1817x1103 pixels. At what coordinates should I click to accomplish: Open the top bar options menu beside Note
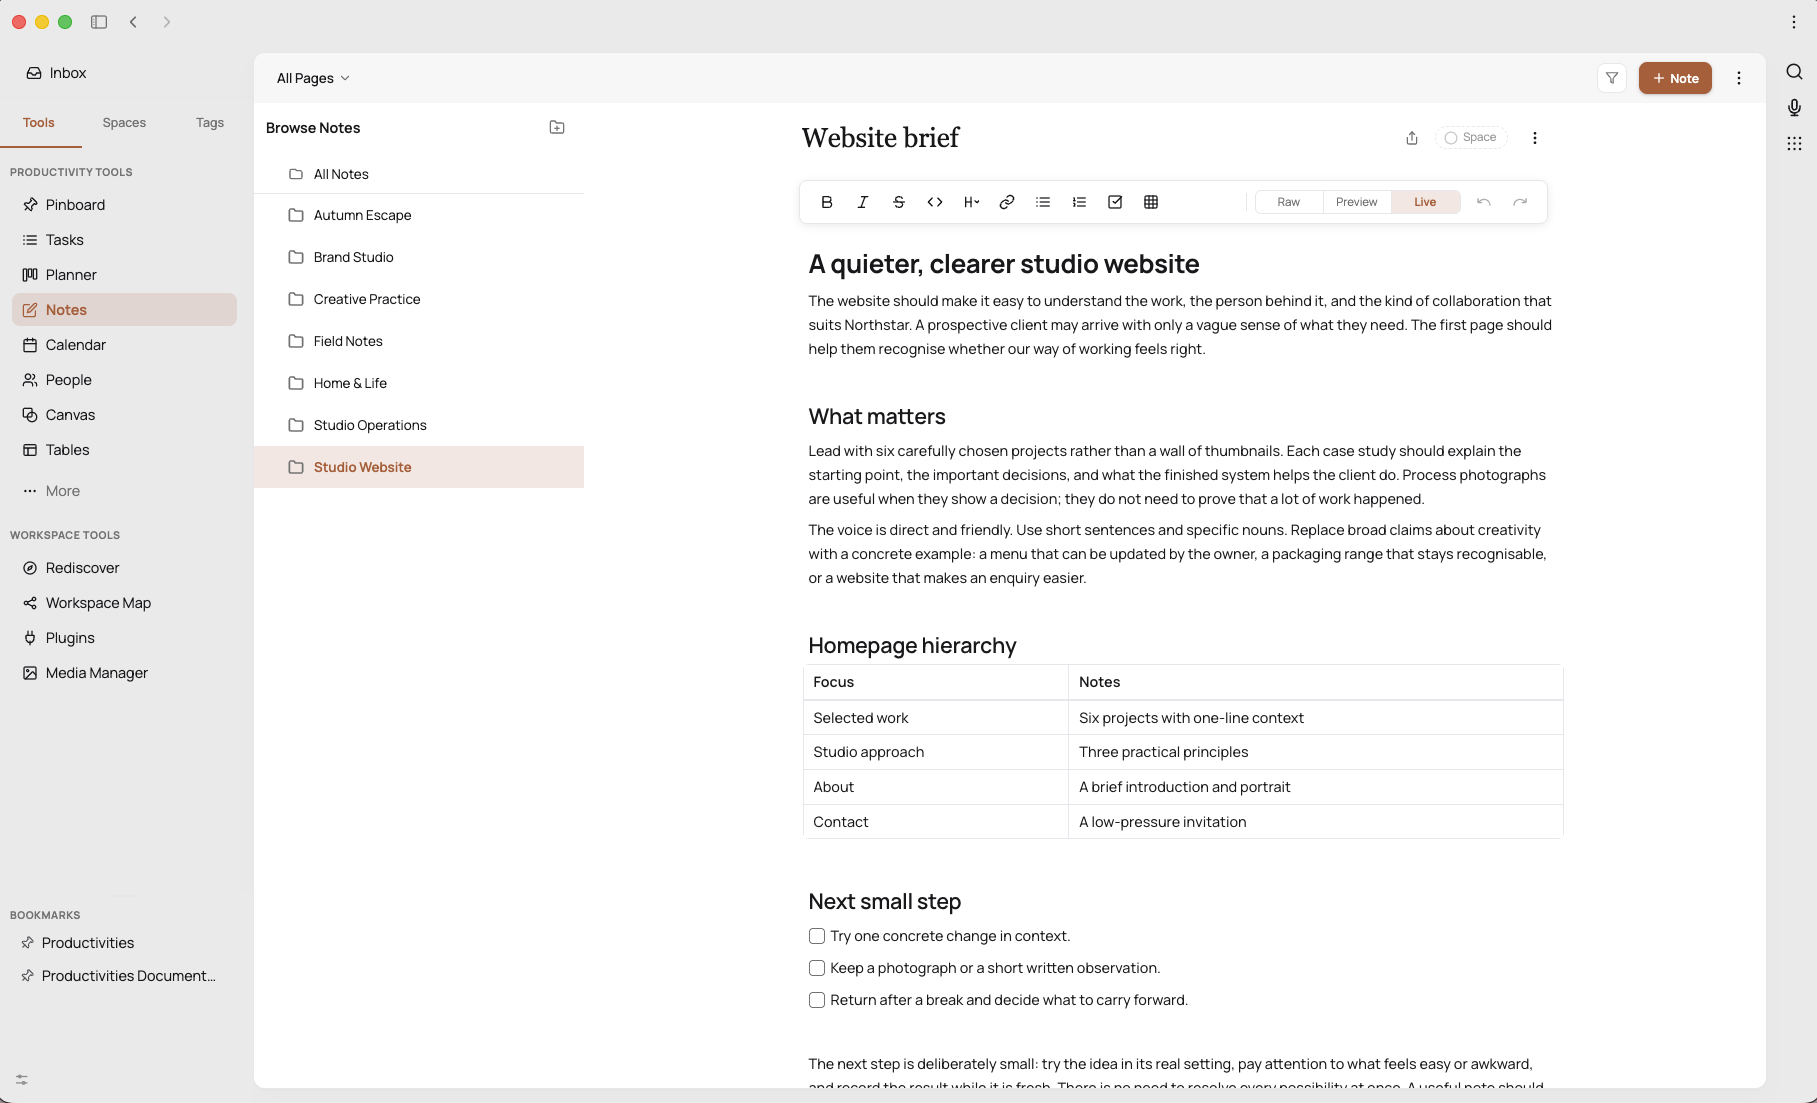tap(1739, 78)
